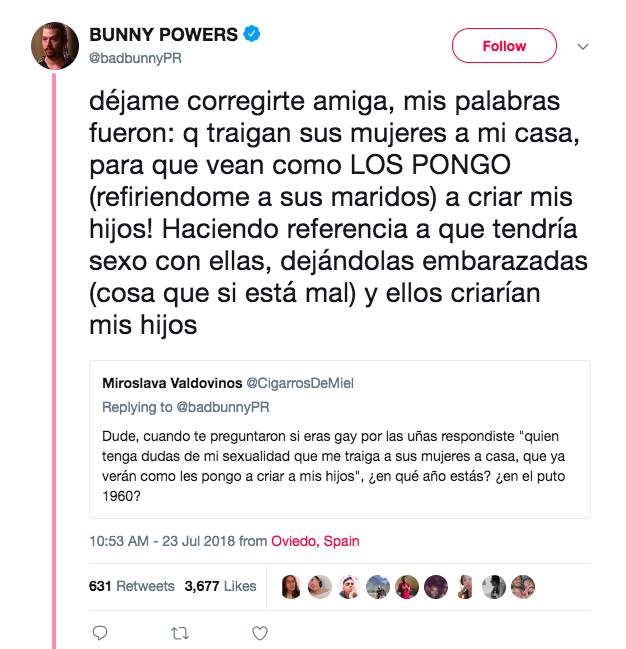Click the reply speech bubble icon

coord(99,632)
